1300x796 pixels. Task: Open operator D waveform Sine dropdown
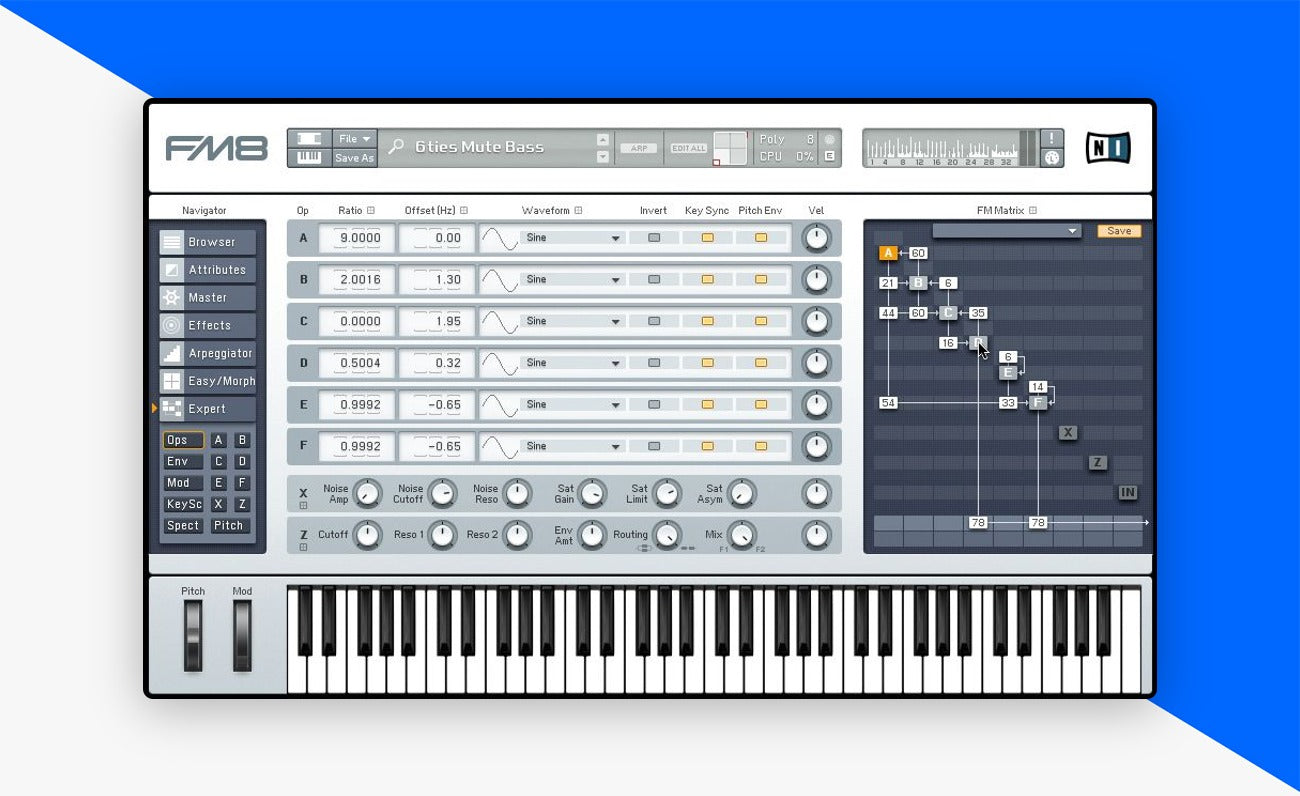tap(572, 363)
